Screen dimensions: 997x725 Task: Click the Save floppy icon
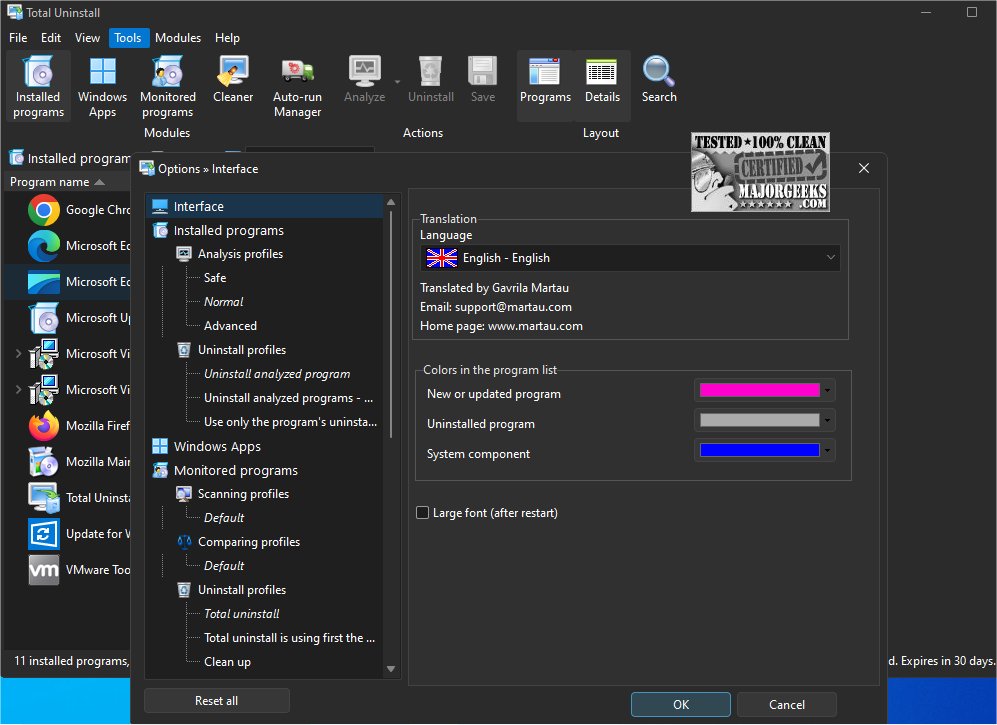483,71
